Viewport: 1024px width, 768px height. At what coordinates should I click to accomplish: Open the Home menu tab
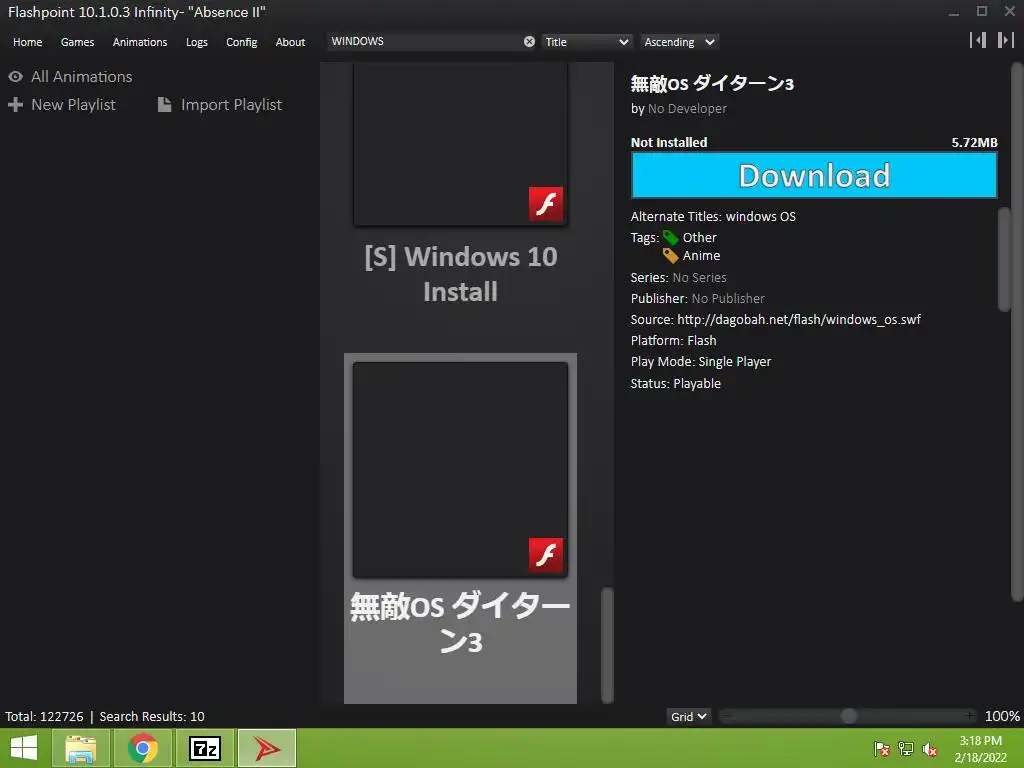[27, 42]
